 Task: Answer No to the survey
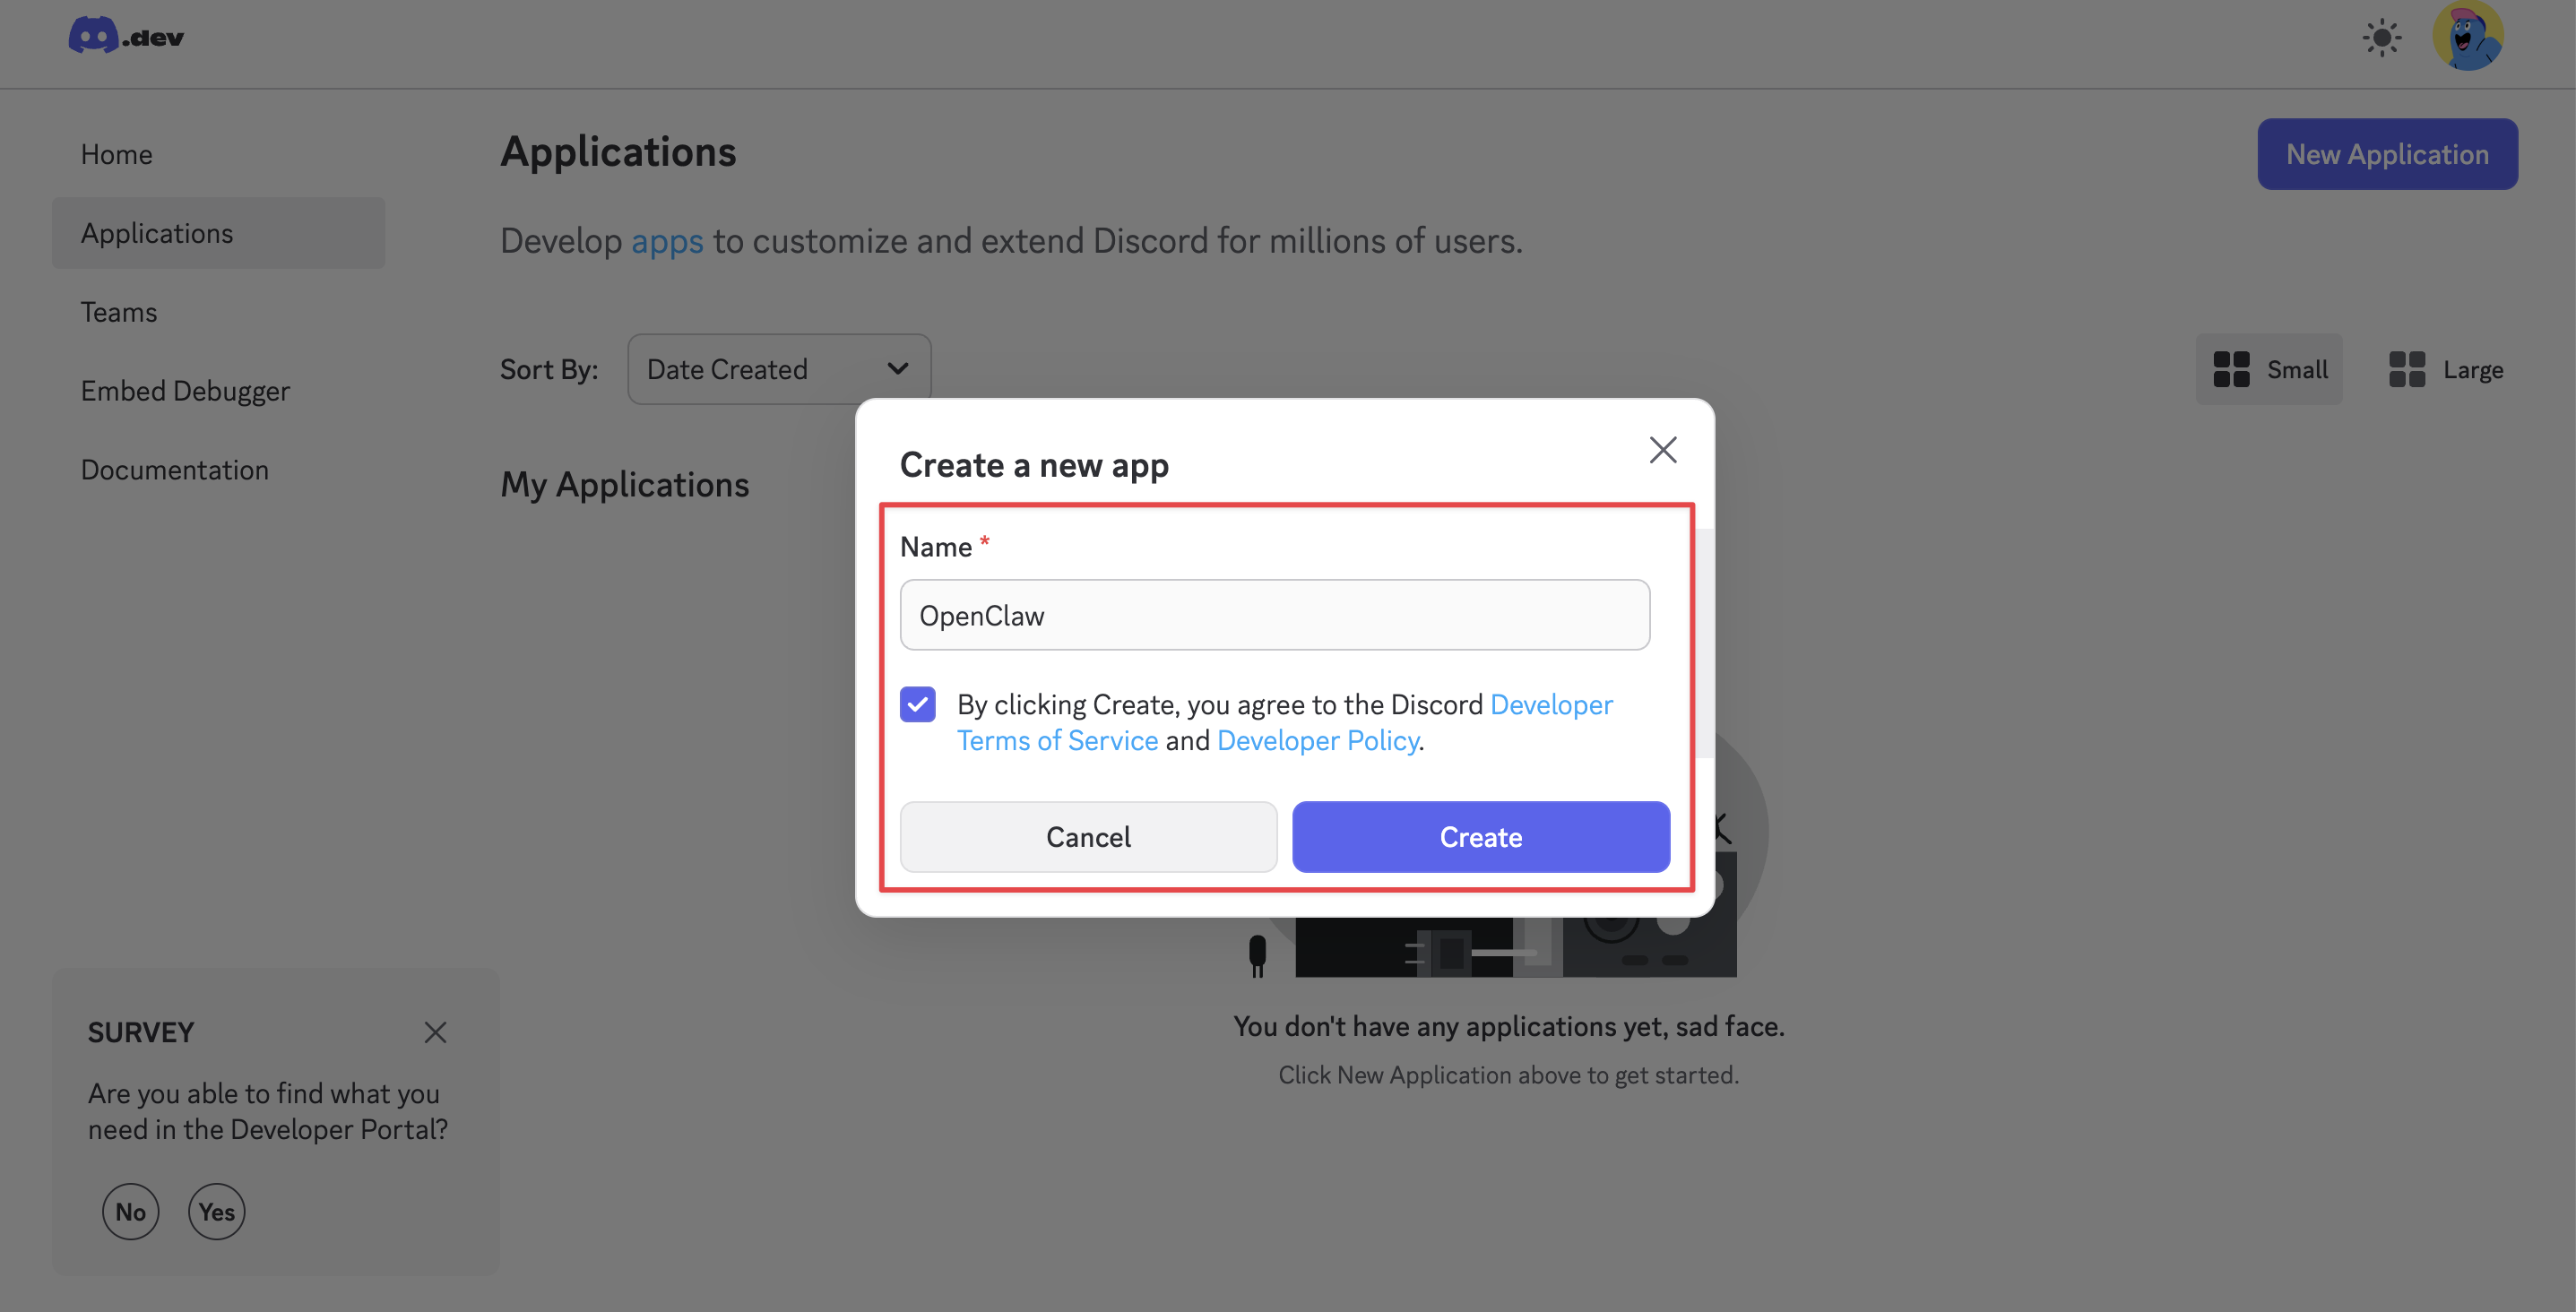tap(130, 1211)
